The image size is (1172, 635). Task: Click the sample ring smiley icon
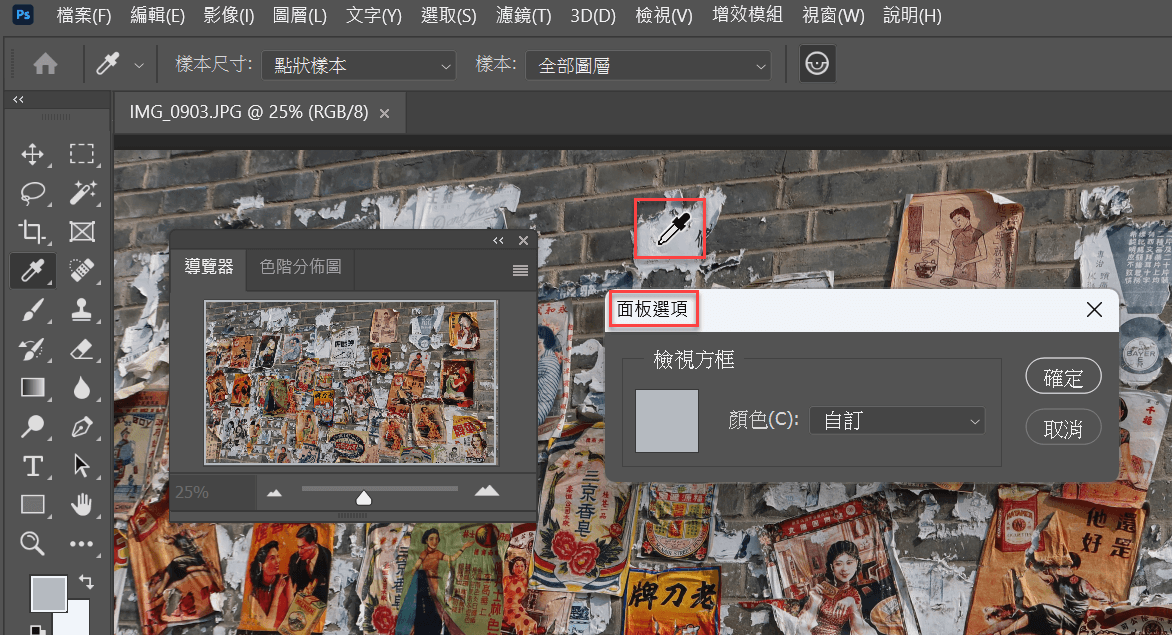point(817,64)
